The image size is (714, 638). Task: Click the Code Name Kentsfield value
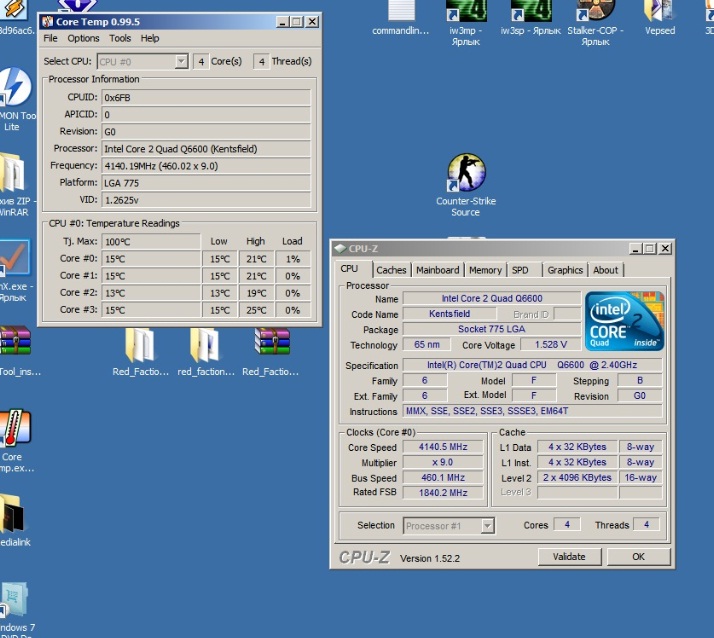click(x=449, y=314)
